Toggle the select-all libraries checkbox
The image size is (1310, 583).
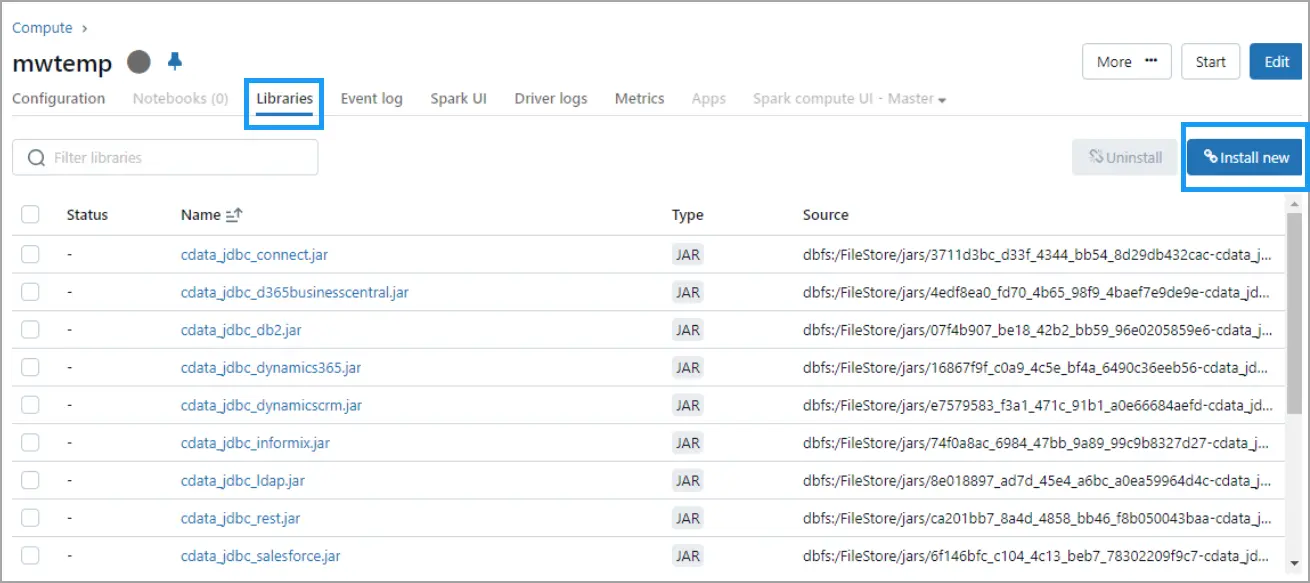point(30,215)
